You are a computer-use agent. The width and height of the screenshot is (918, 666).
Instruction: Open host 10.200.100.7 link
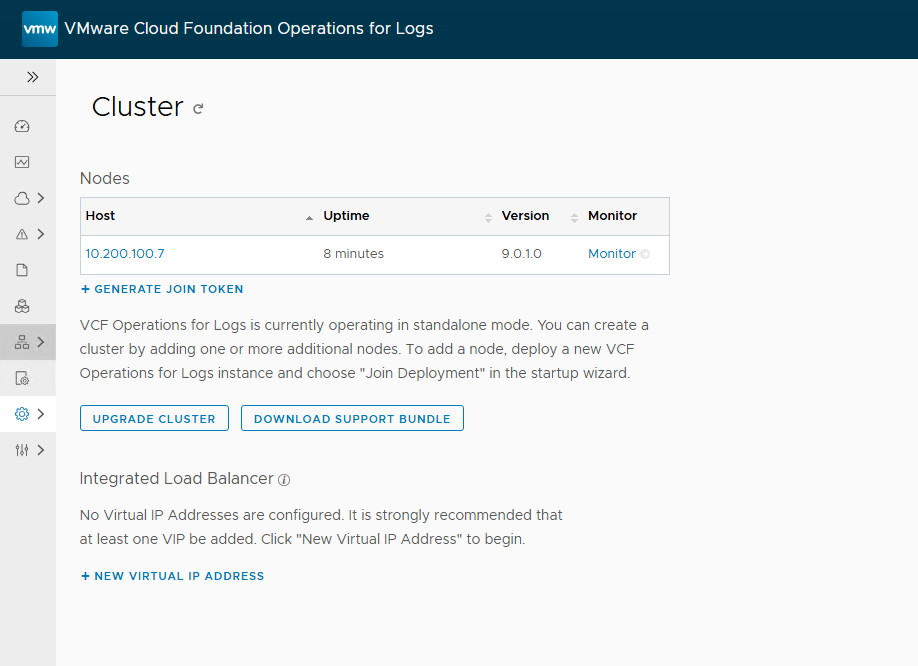125,254
